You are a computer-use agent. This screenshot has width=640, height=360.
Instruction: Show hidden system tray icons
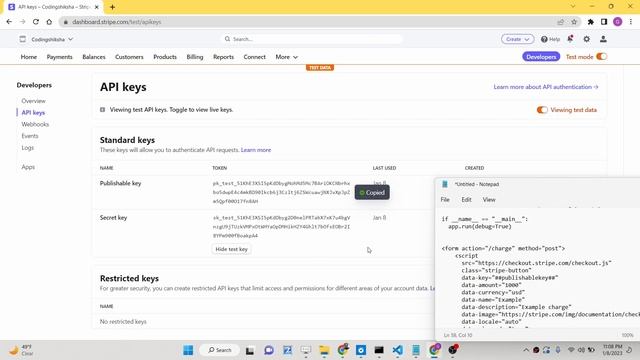pos(526,350)
